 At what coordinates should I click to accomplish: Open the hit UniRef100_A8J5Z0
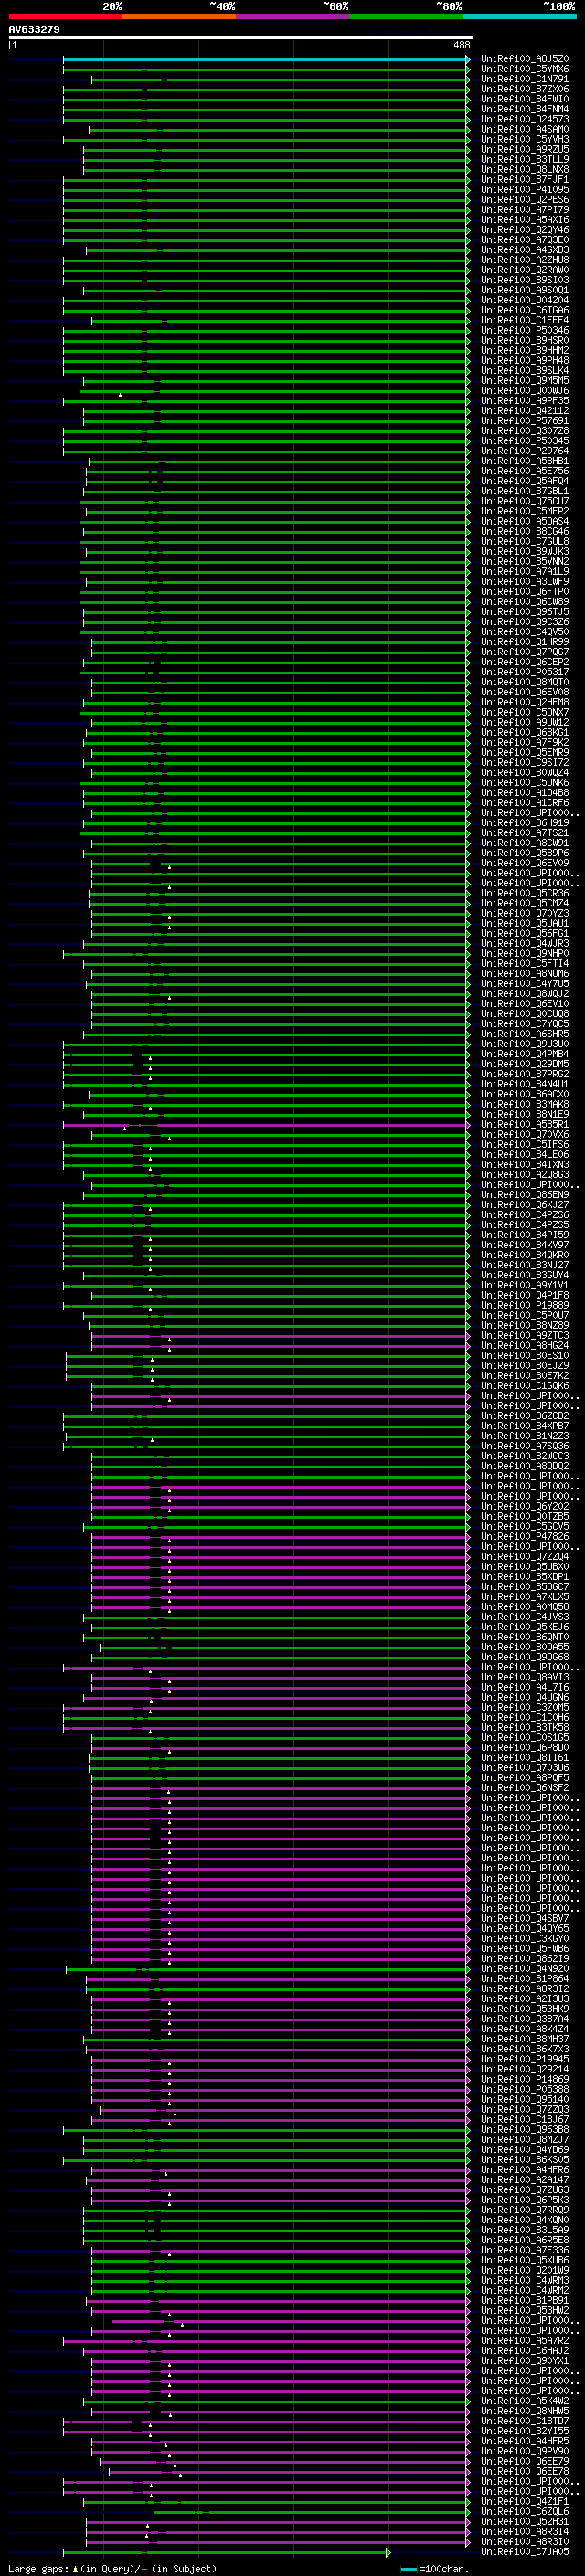click(525, 60)
